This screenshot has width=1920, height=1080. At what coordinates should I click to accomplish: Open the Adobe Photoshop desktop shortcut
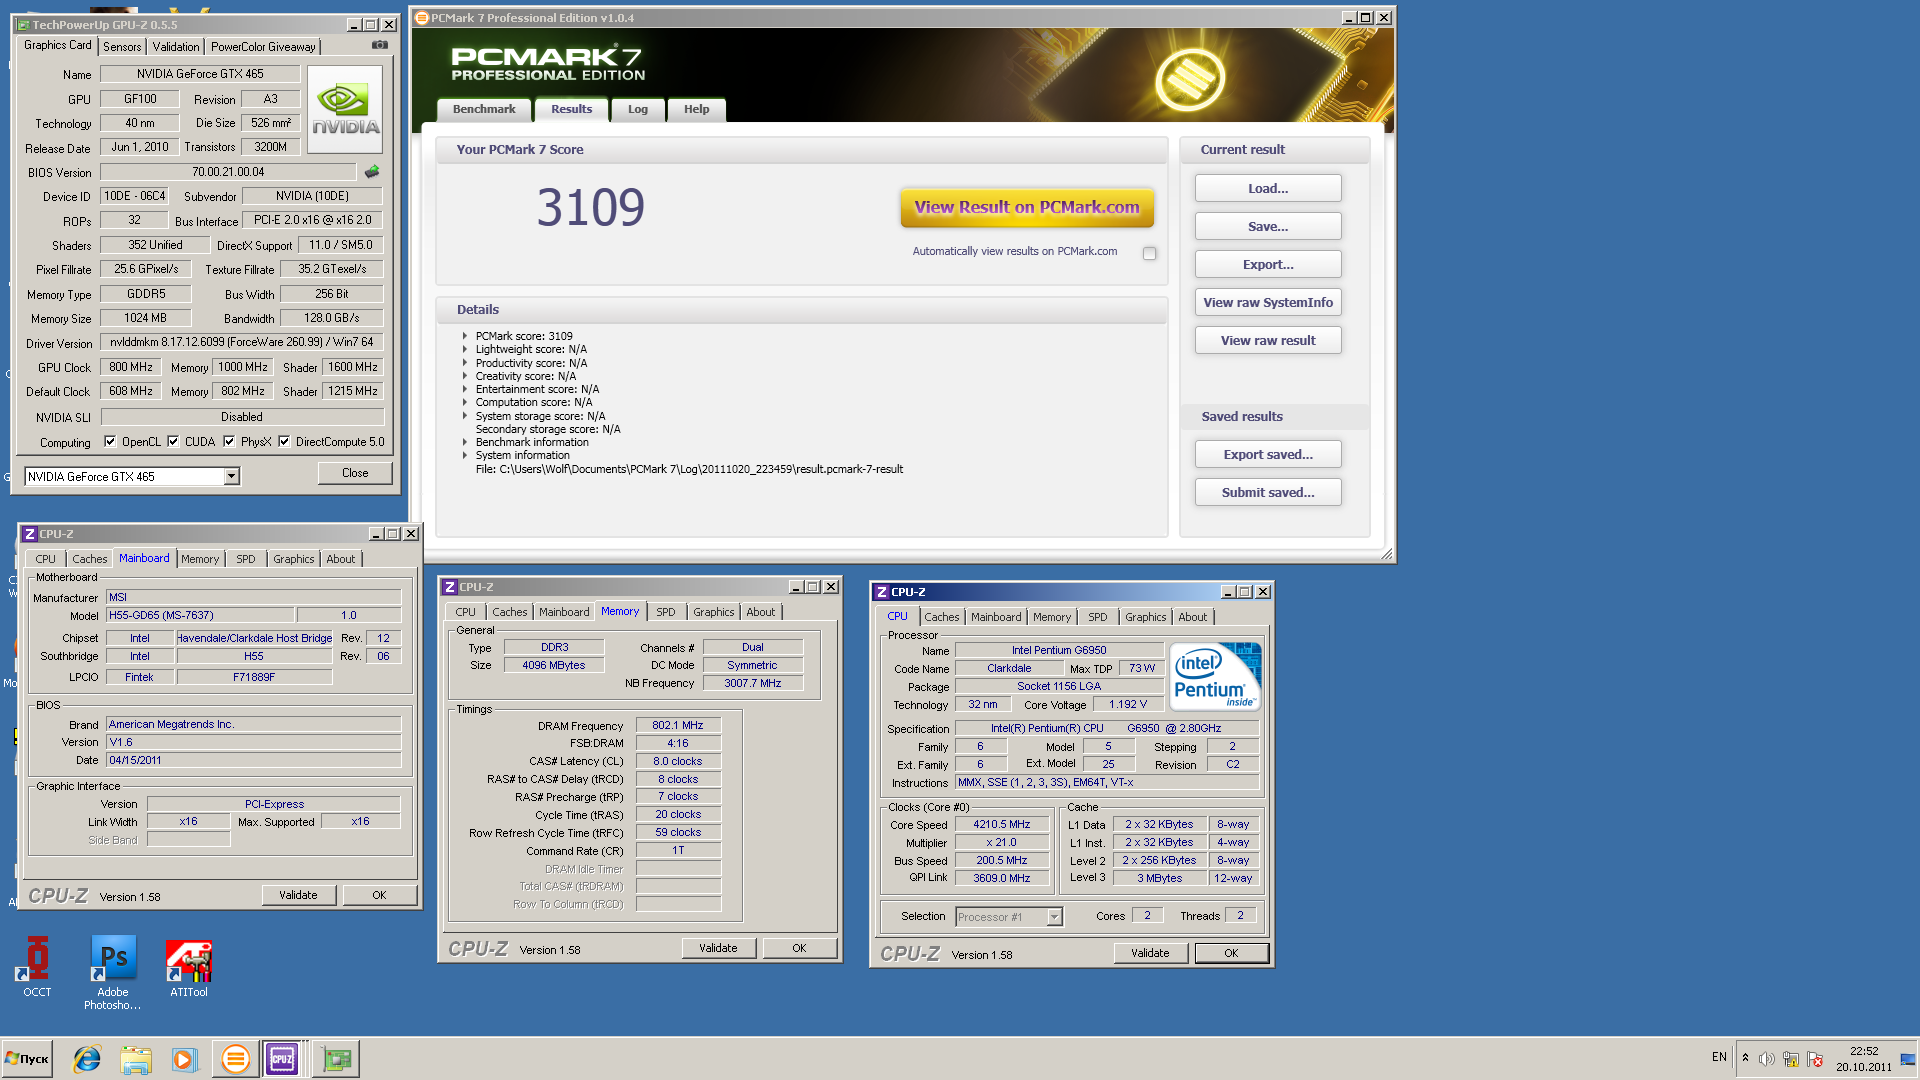113,973
